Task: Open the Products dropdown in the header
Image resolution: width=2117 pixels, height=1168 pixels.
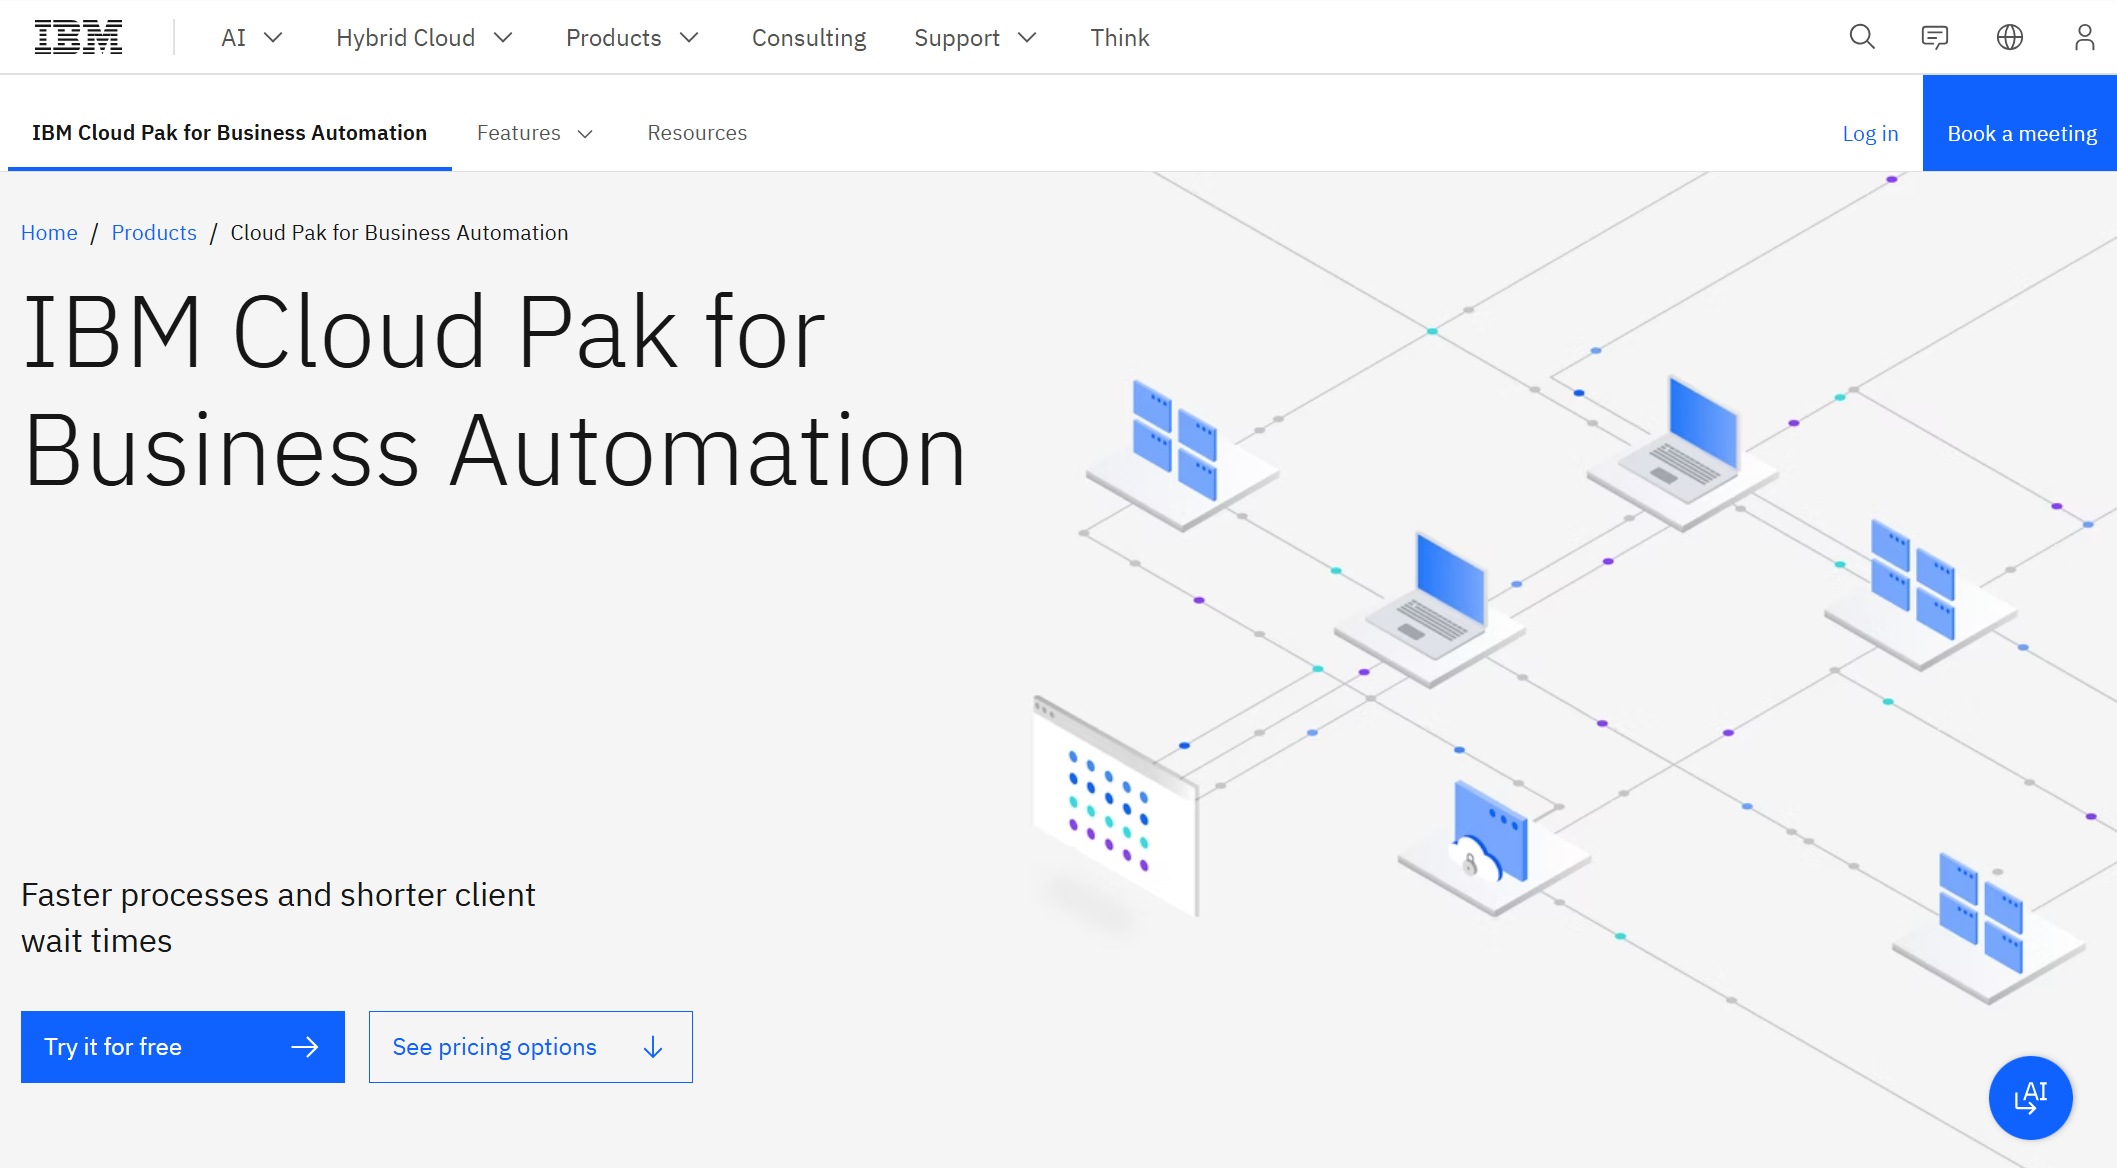Action: pyautogui.click(x=631, y=37)
